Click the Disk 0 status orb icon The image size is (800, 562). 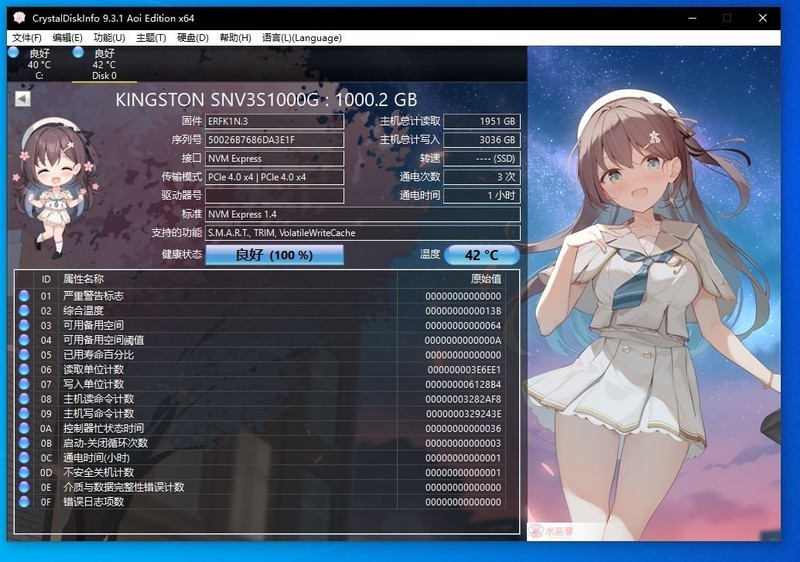click(x=78, y=52)
